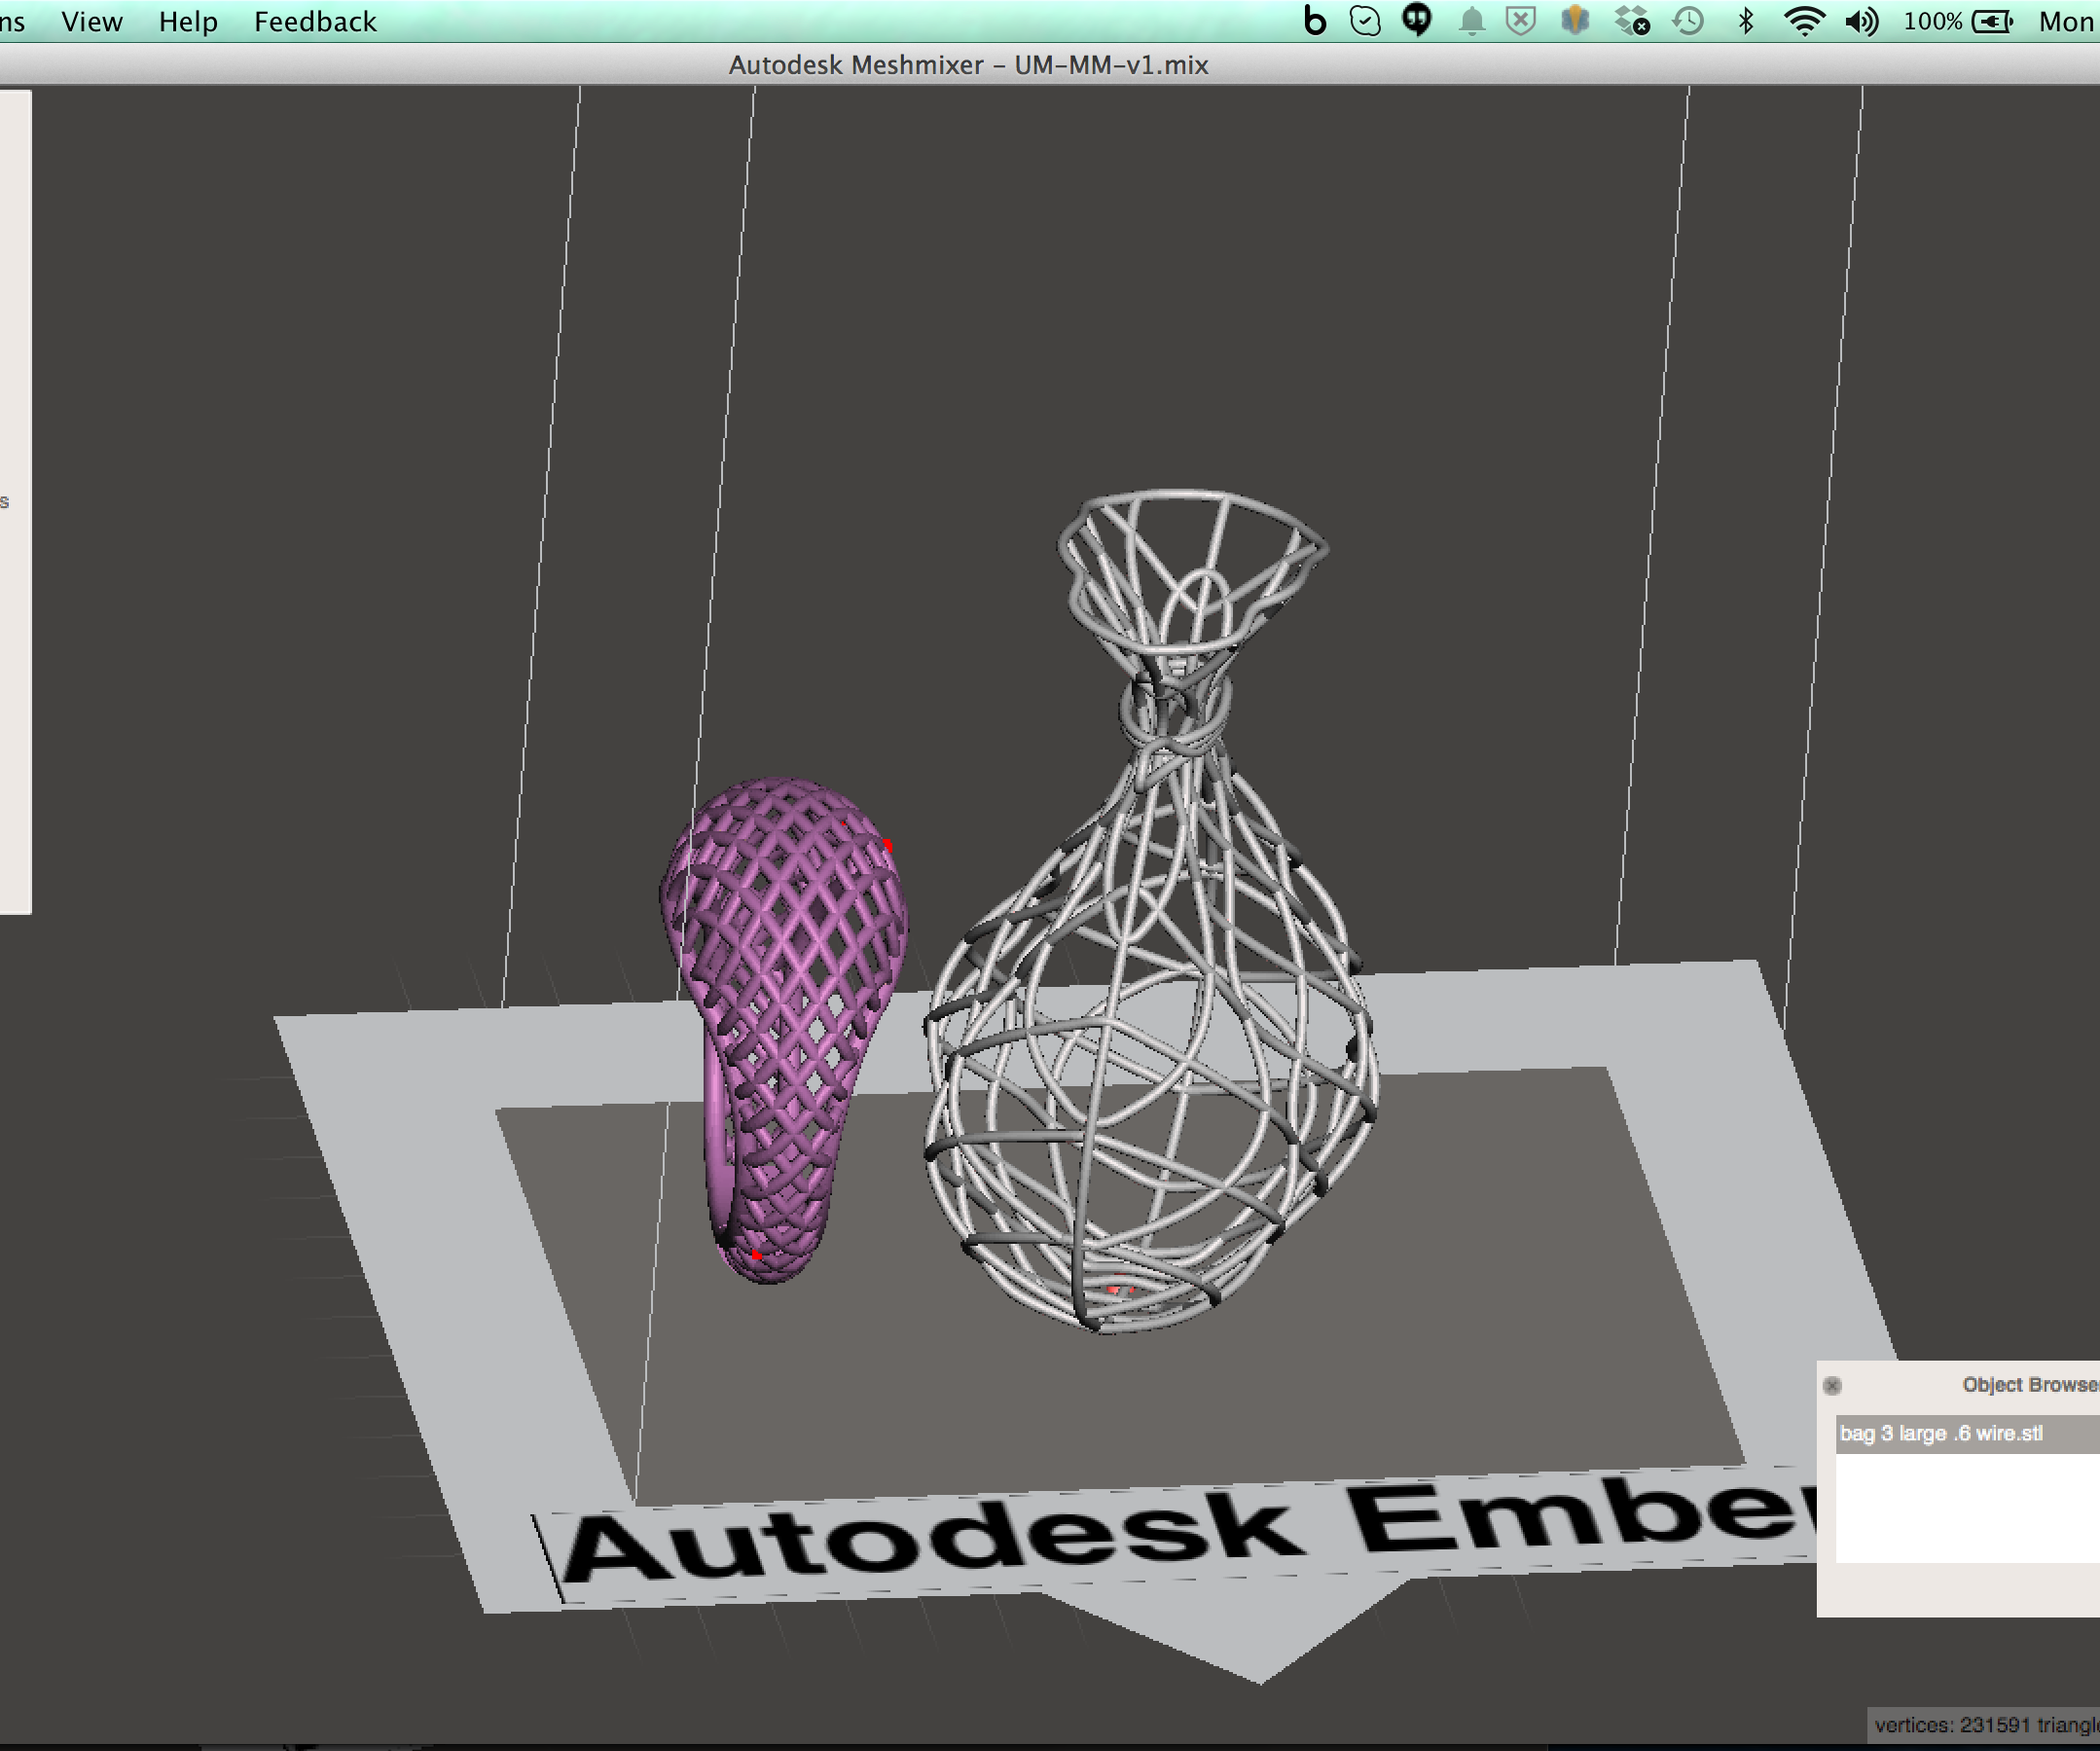Click the Dropbox sync-error icon in menu bar

pyautogui.click(x=1632, y=20)
